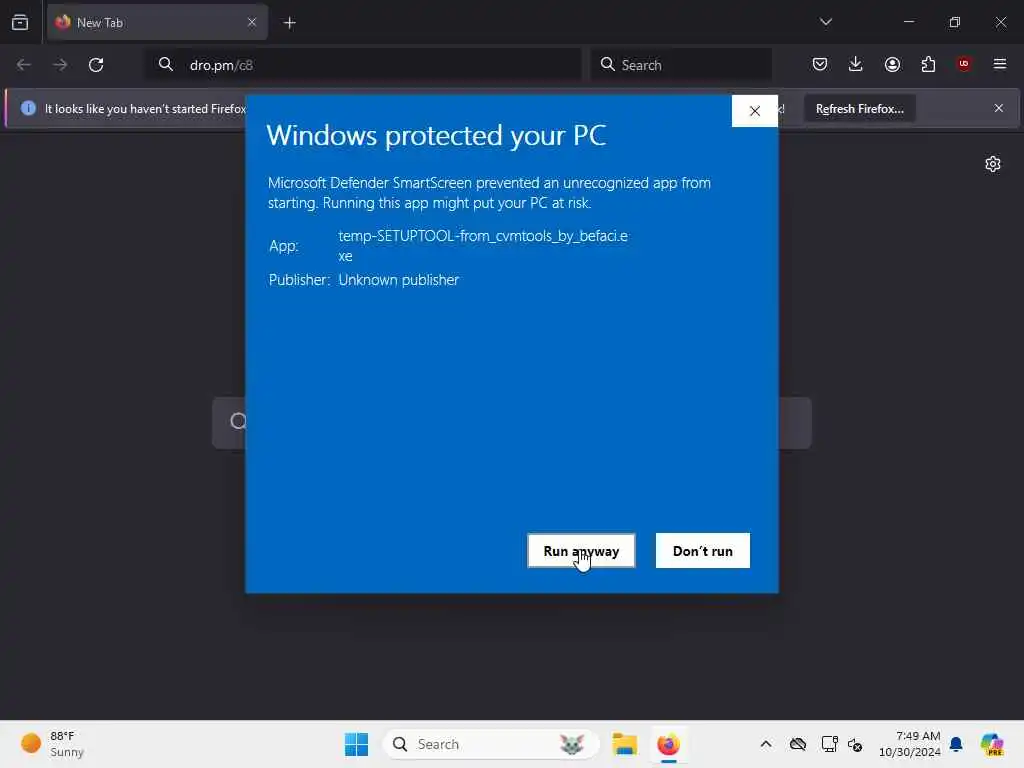Launch Copilot preview from taskbar
This screenshot has width=1024, height=768.
click(992, 744)
